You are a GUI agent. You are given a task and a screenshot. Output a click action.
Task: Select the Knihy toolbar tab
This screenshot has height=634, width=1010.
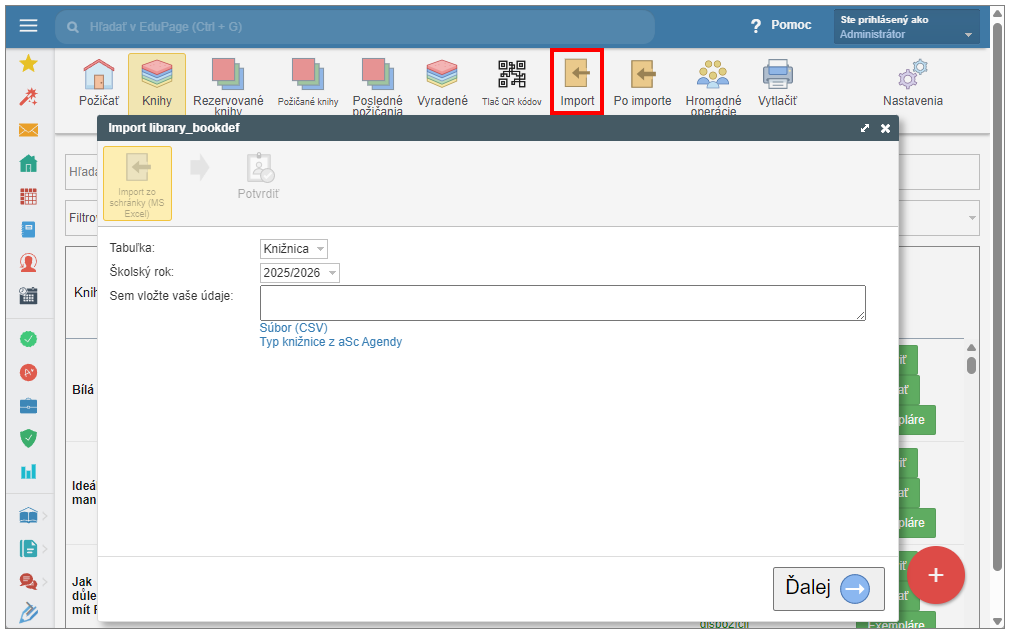point(157,82)
